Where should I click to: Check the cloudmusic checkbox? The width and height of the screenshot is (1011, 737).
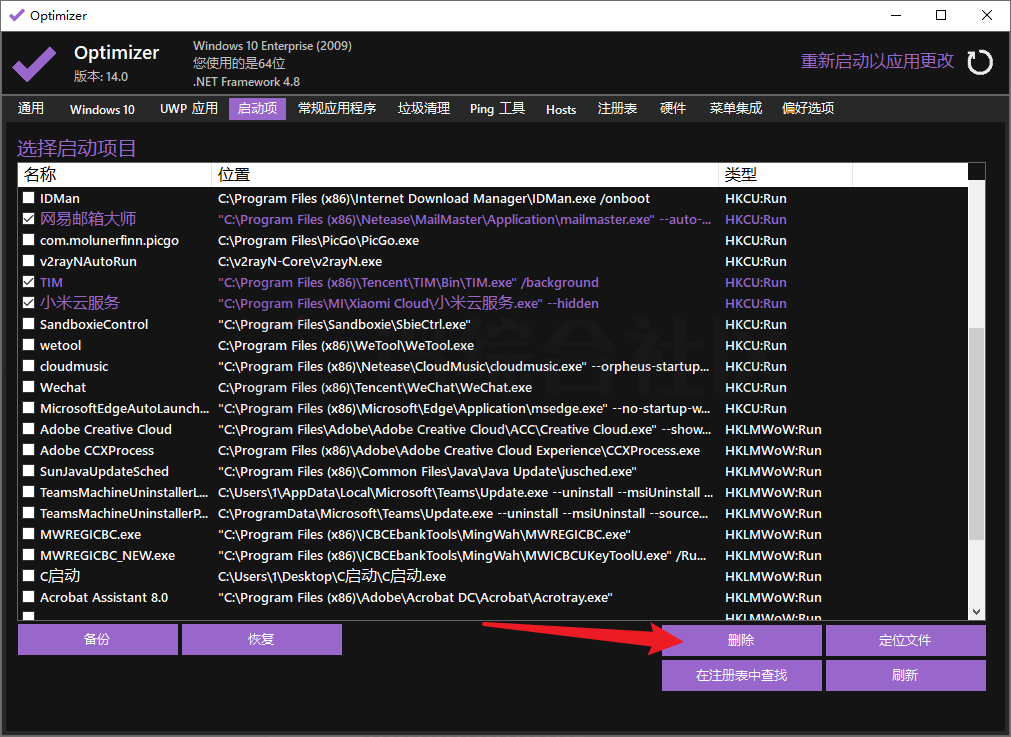pyautogui.click(x=28, y=366)
